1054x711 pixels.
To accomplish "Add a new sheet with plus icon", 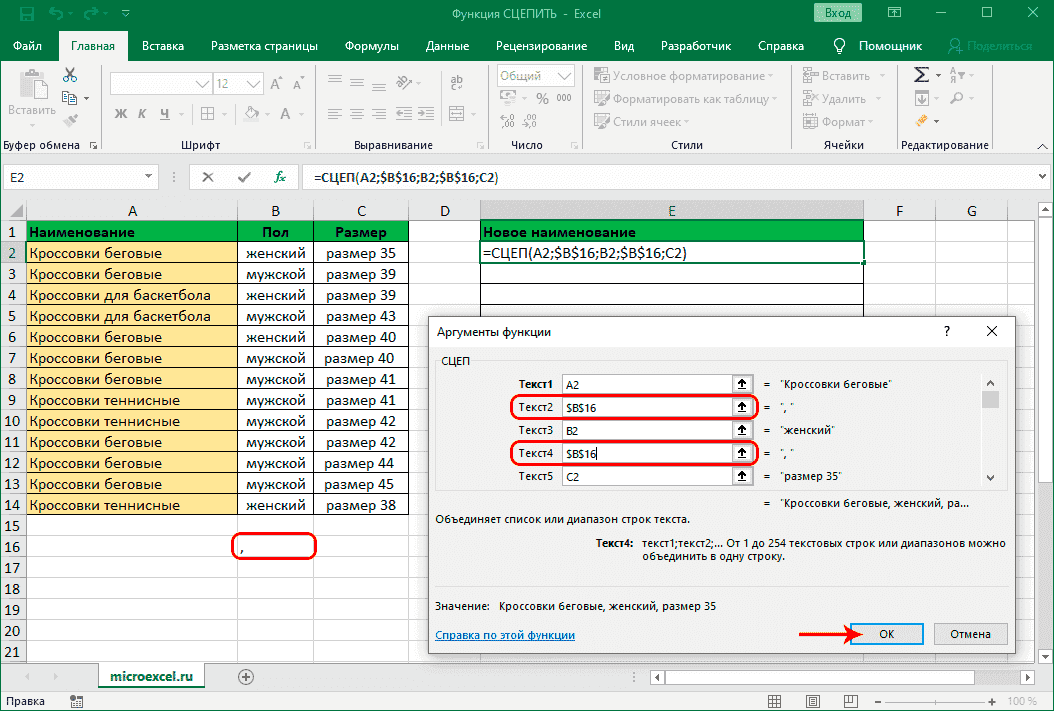I will pos(245,676).
